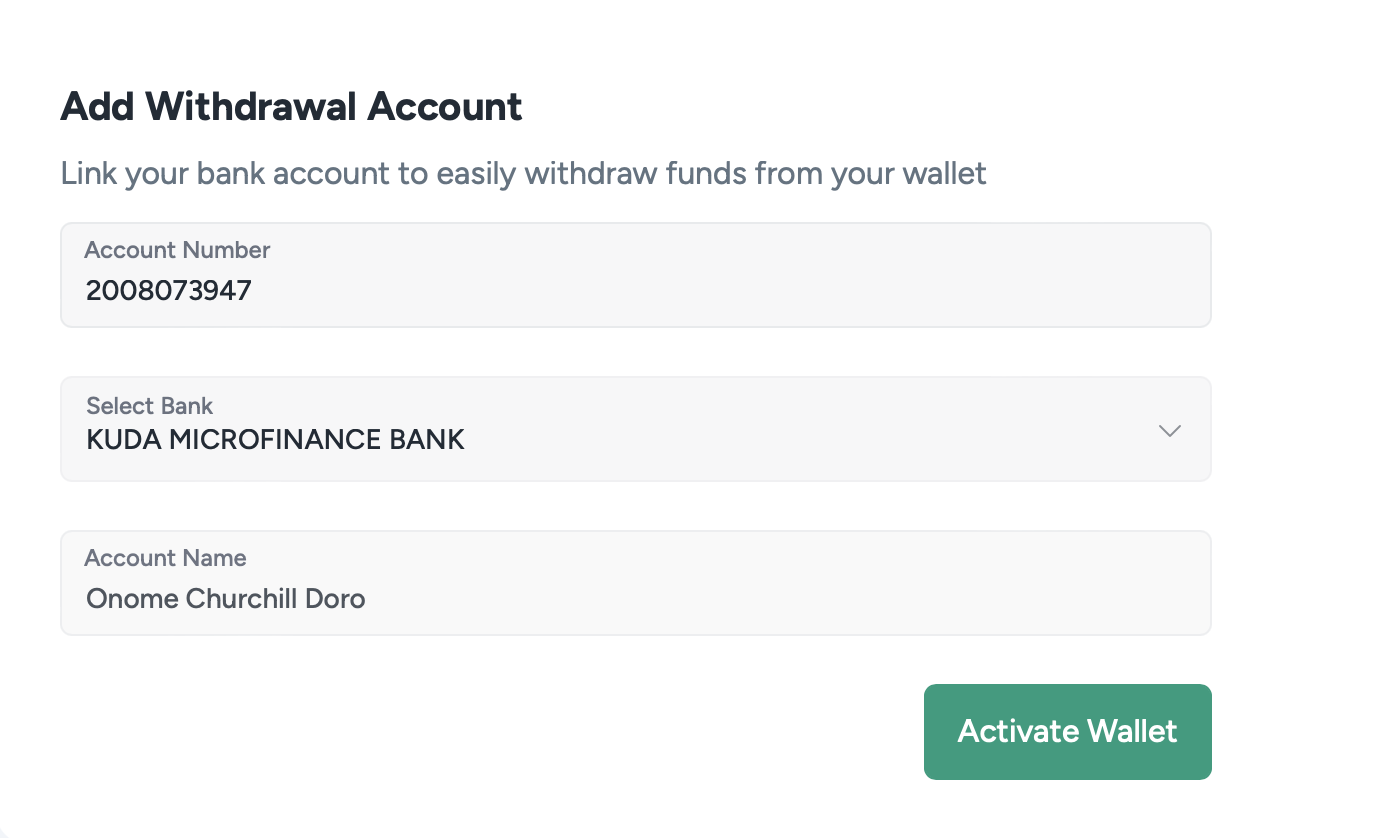Click the Onome Churchill Doro name text
The width and height of the screenshot is (1386, 838).
click(225, 599)
